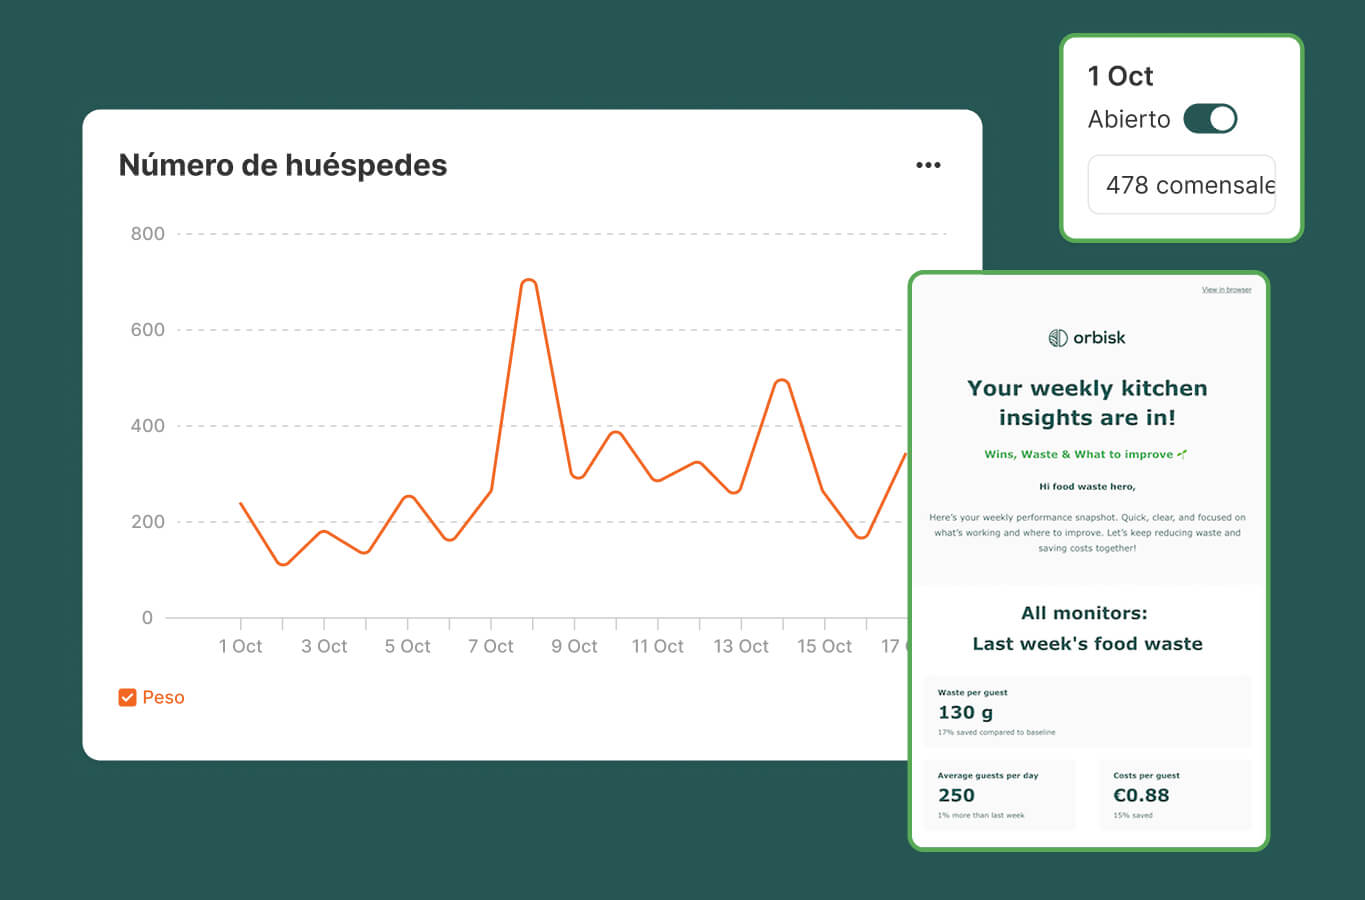This screenshot has width=1365, height=900.
Task: Click the 800 y-axis value
Action: point(148,234)
